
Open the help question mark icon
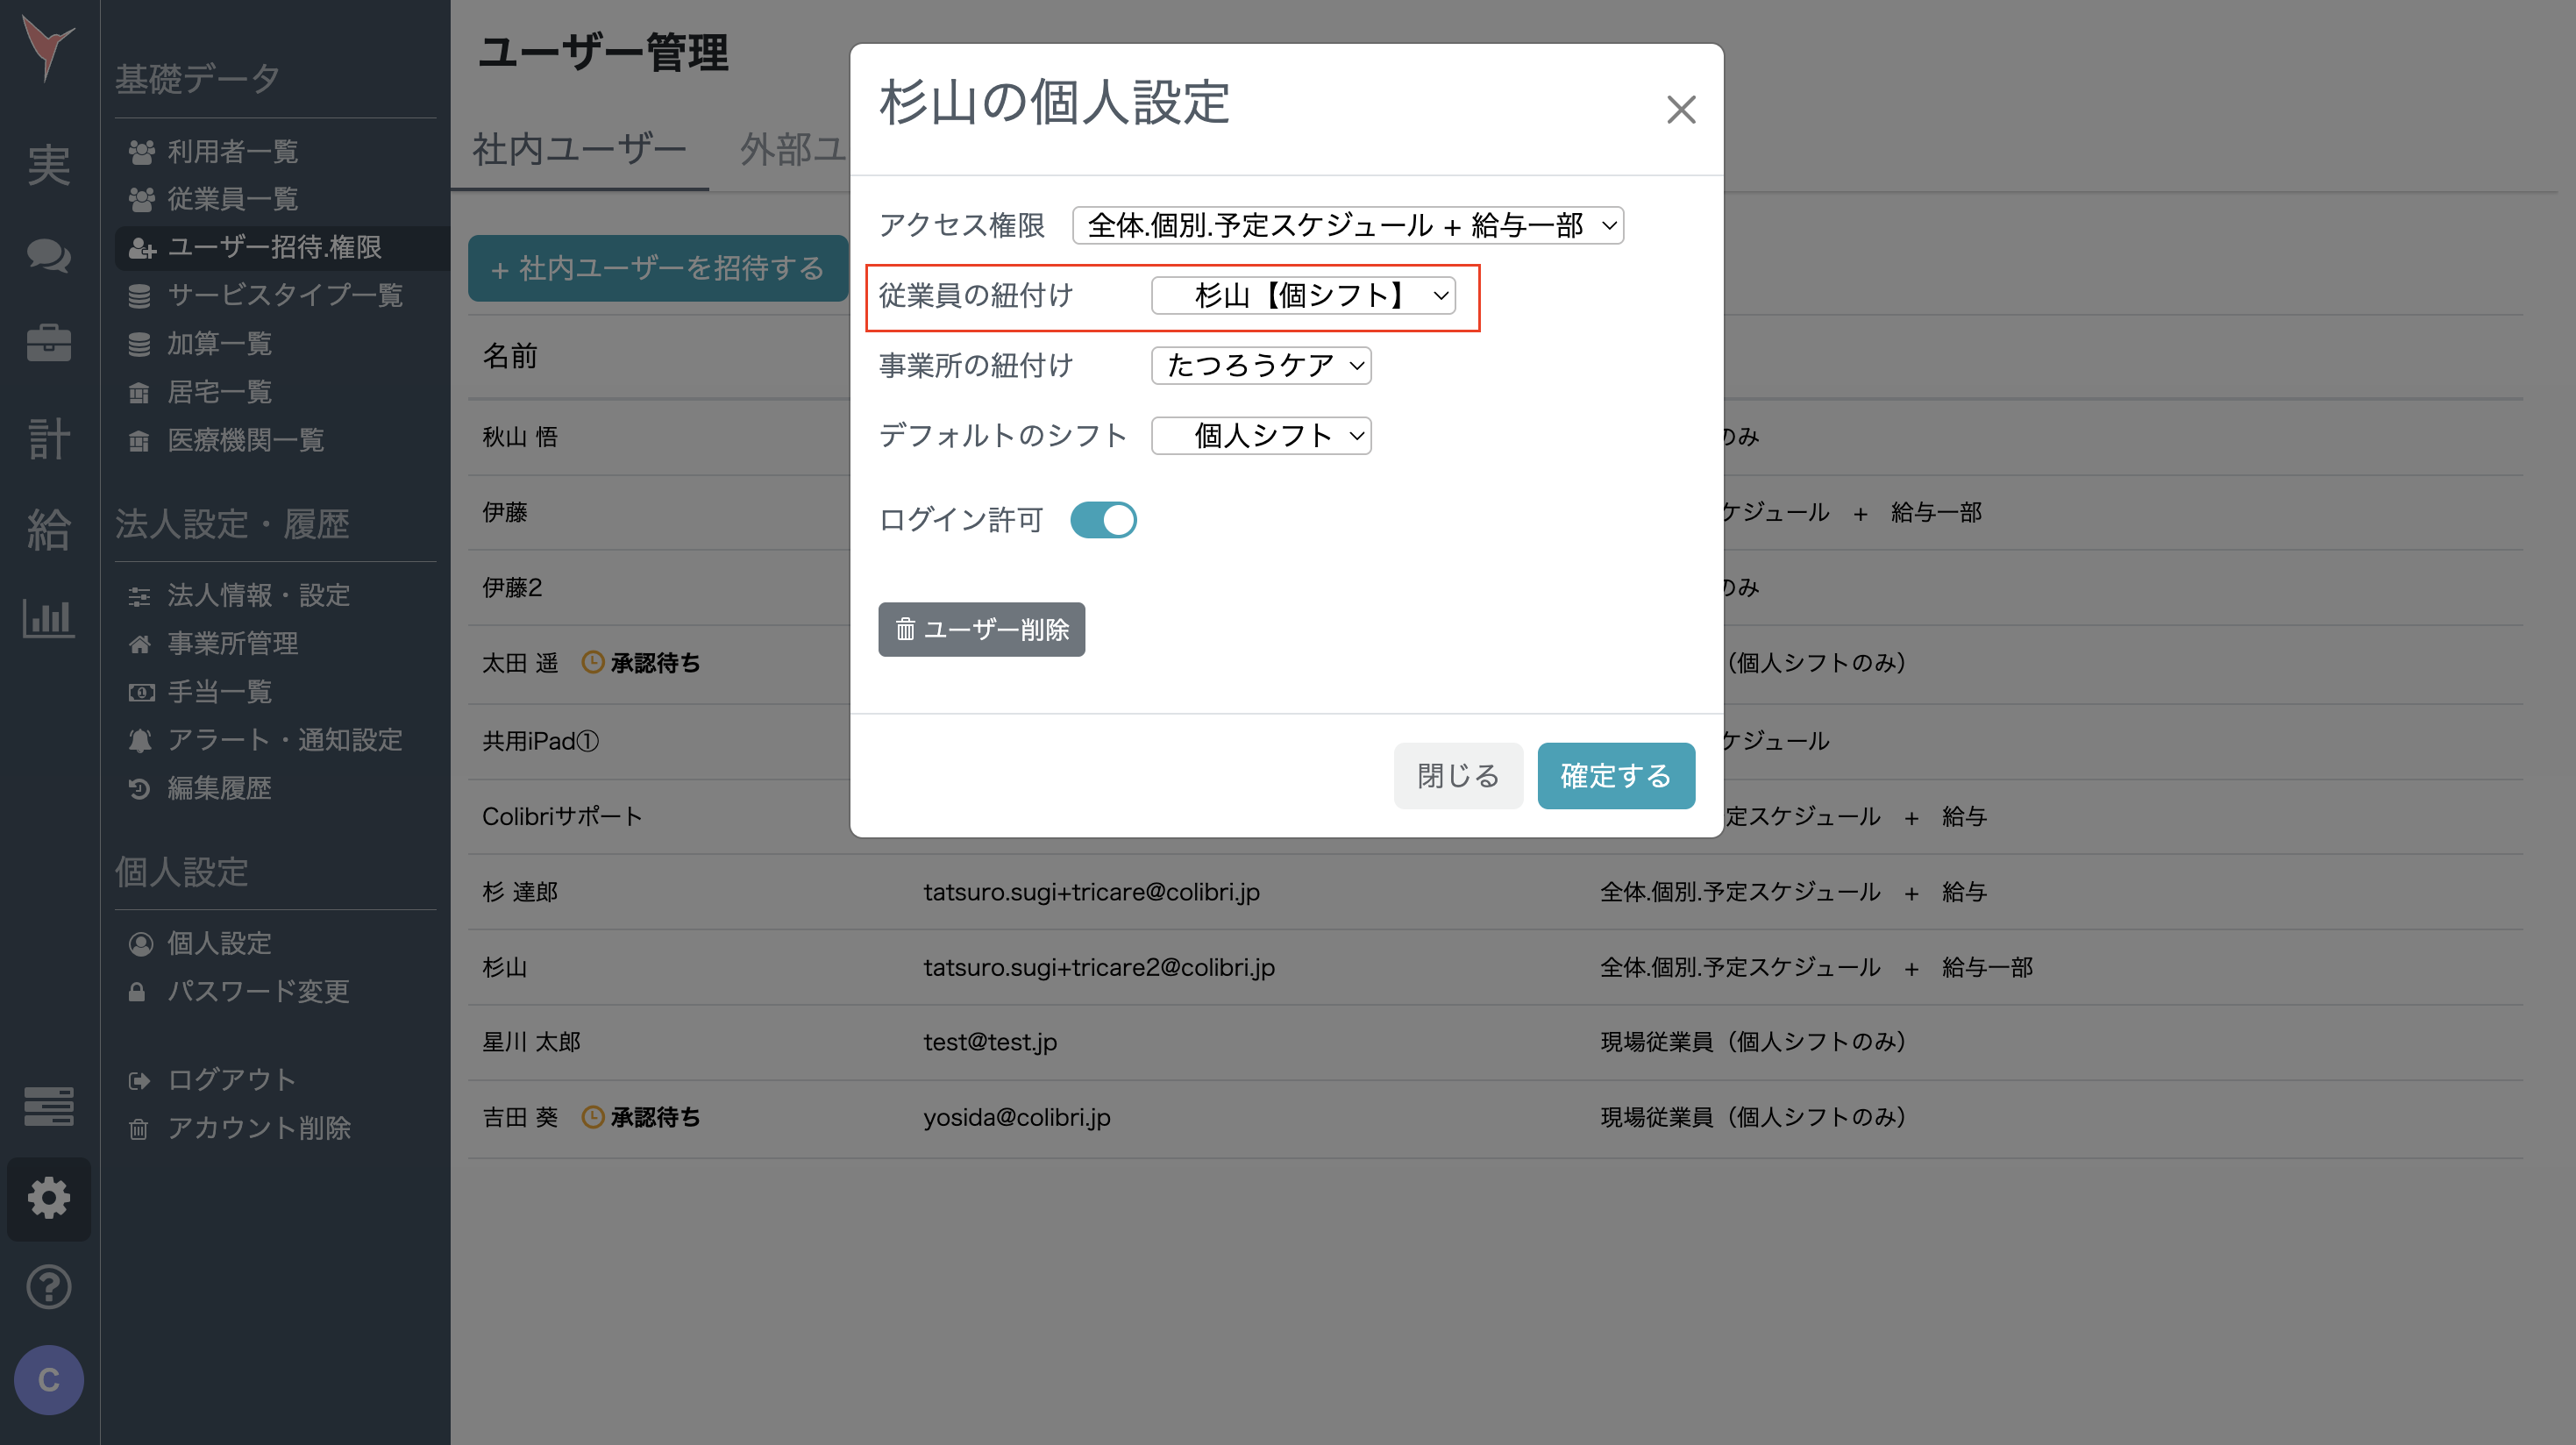pos(49,1287)
